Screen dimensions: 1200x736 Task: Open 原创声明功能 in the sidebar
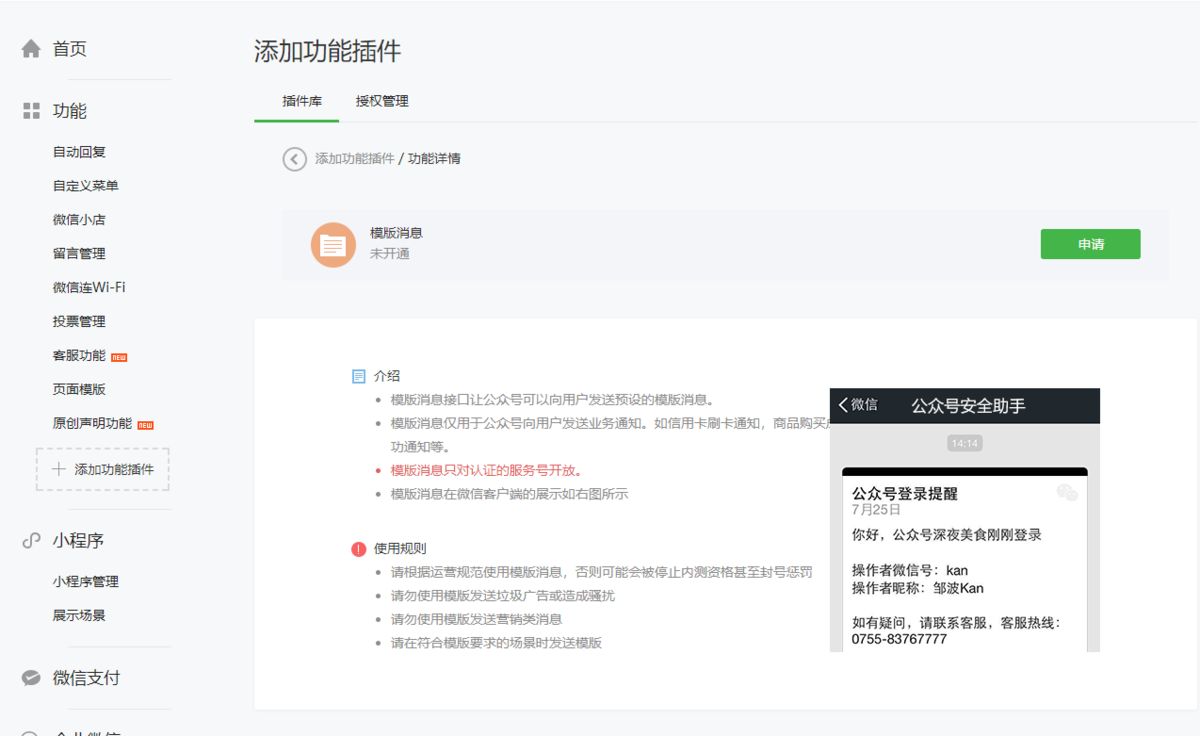[92, 424]
